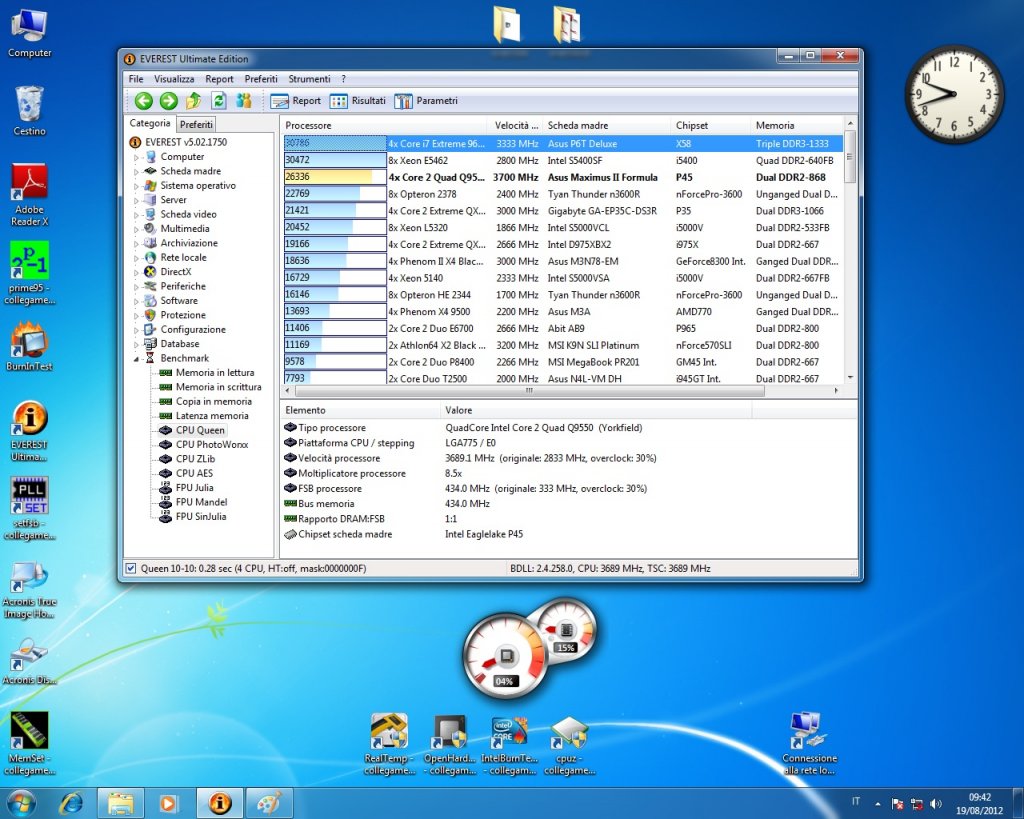The height and width of the screenshot is (819, 1024).
Task: Toggle the Queen 10-10 status bar checkbox
Action: click(x=131, y=568)
